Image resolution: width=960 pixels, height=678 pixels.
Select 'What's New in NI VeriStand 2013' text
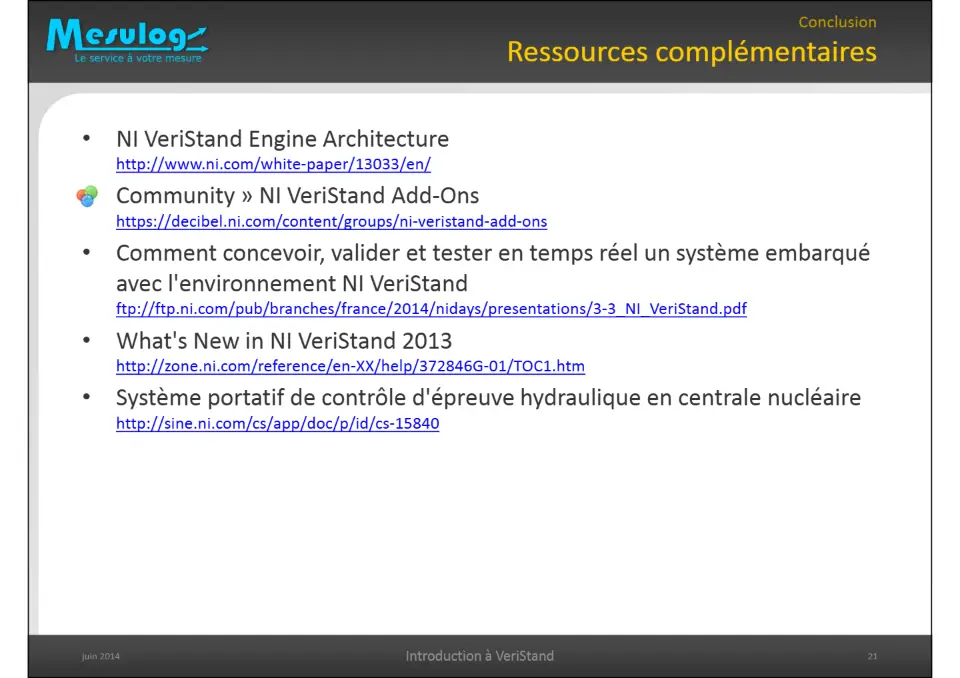(284, 341)
